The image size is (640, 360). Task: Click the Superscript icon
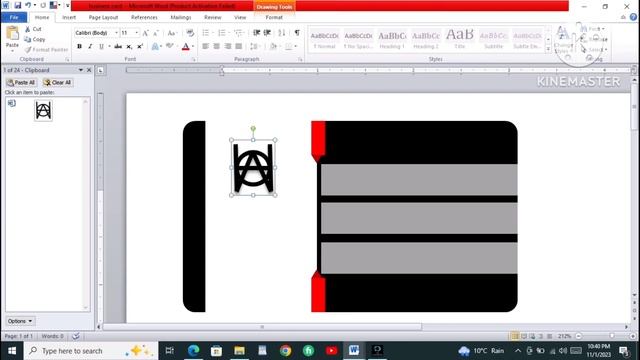tap(140, 47)
